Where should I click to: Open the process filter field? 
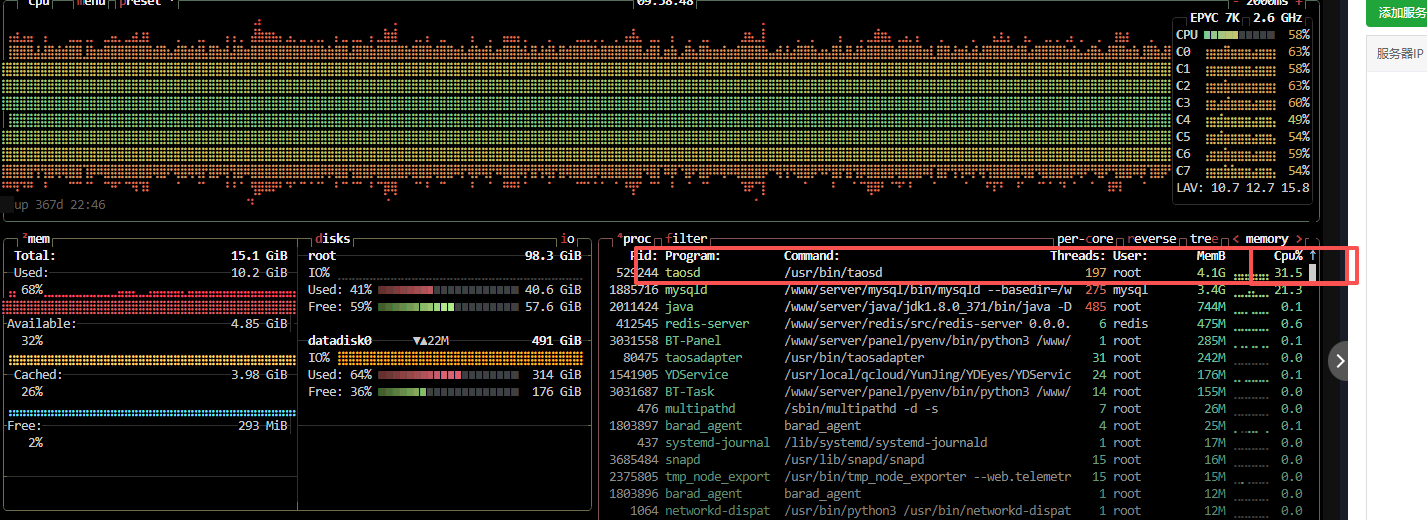[x=687, y=239]
